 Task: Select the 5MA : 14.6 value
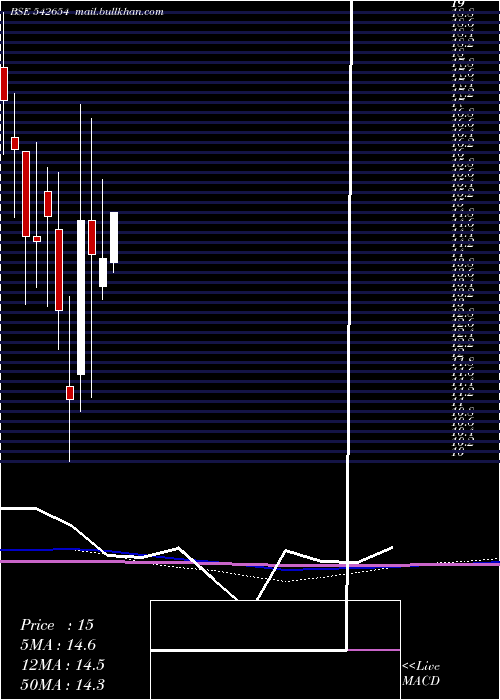58,645
